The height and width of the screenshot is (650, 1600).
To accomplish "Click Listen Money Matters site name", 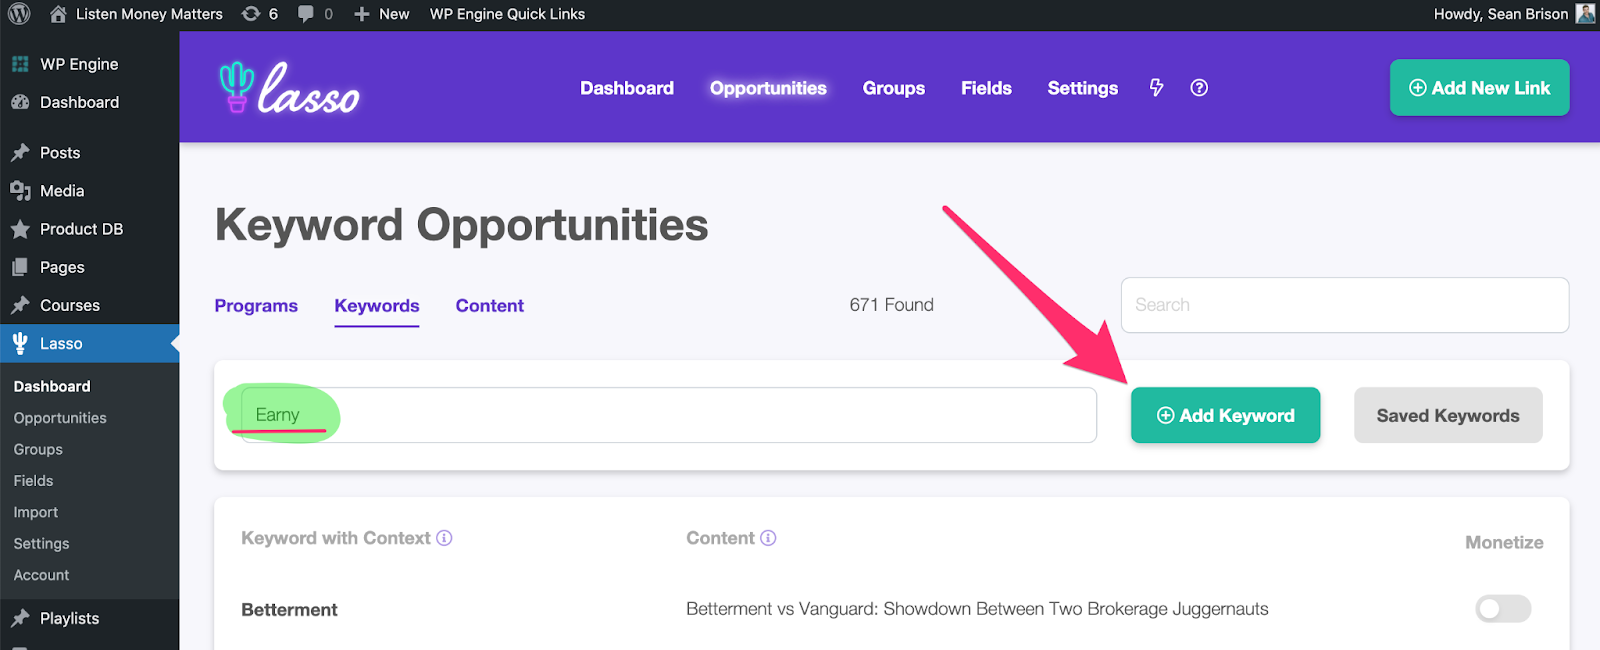I will 149,14.
